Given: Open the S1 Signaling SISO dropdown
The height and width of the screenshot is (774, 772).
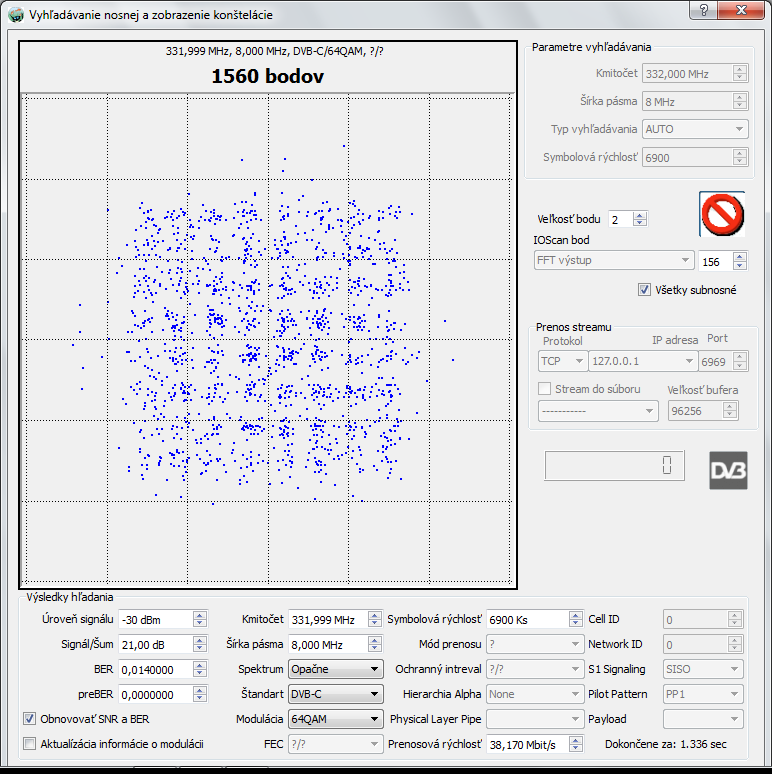Looking at the screenshot, I should click(703, 669).
